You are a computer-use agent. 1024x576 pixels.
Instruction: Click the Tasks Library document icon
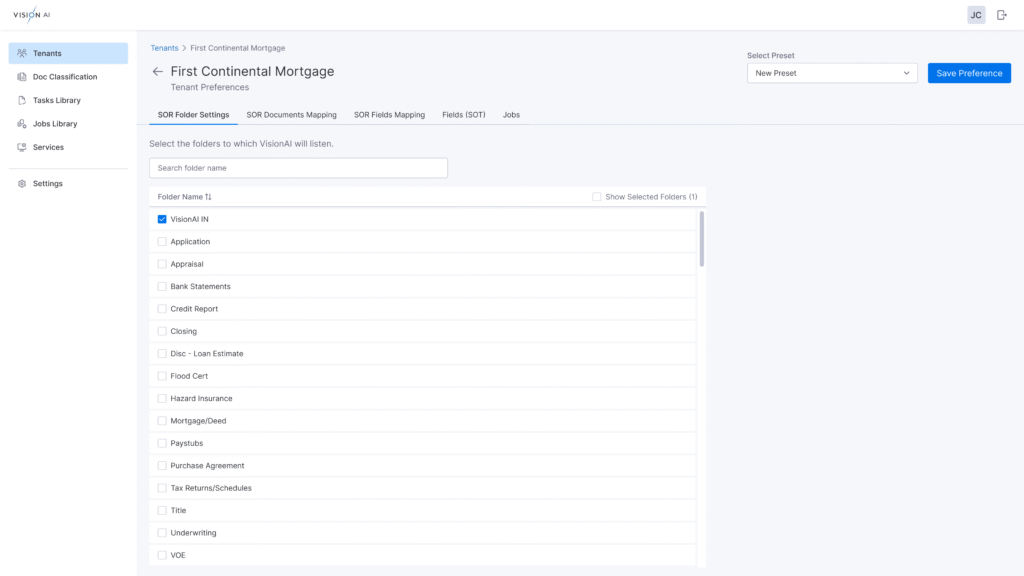pyautogui.click(x=22, y=100)
